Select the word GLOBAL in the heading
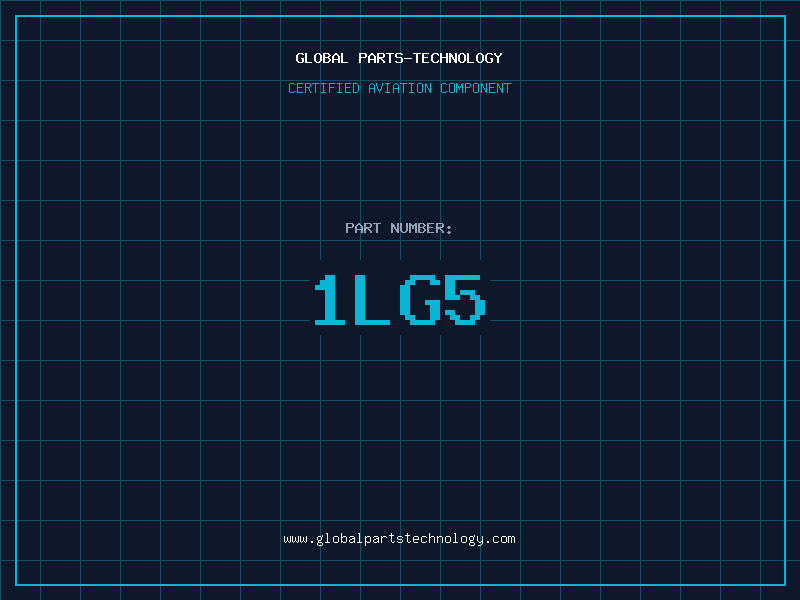The width and height of the screenshot is (800, 600). point(322,58)
